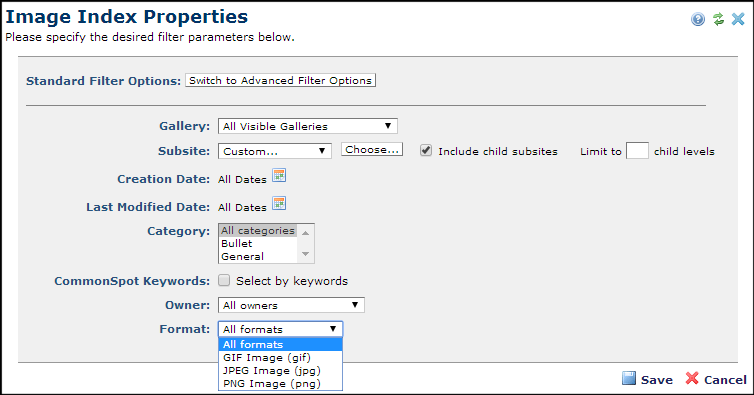Expand the Gallery dropdown
This screenshot has height=395, width=754.
(x=308, y=126)
